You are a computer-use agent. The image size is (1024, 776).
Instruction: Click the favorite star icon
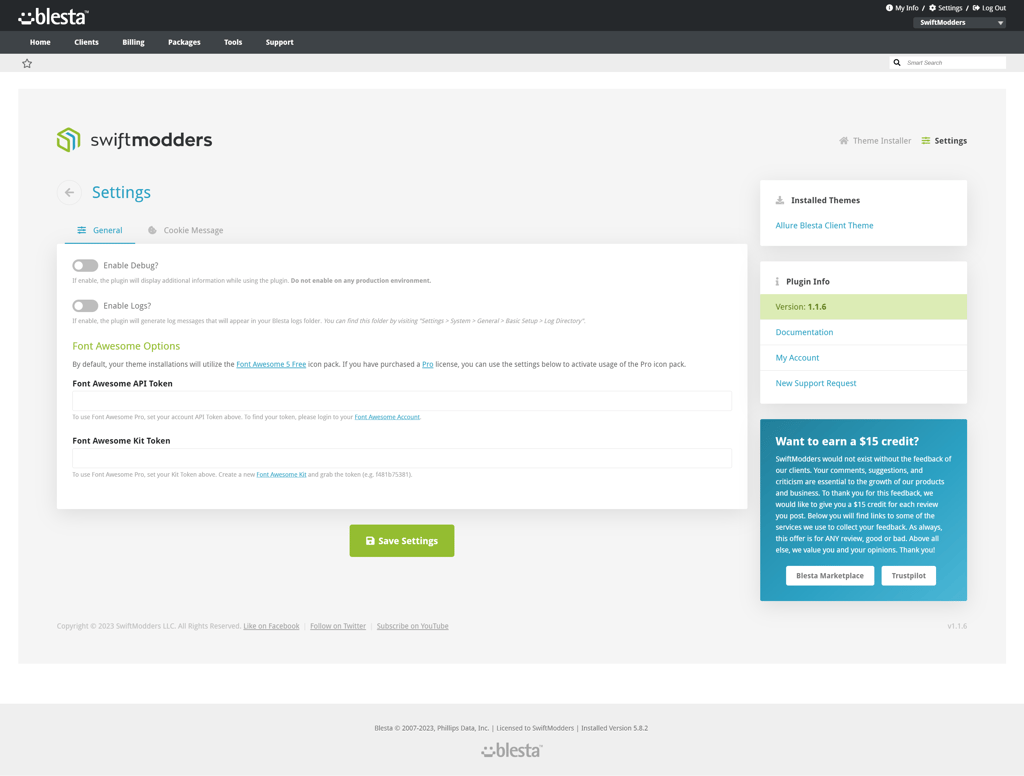pos(27,63)
